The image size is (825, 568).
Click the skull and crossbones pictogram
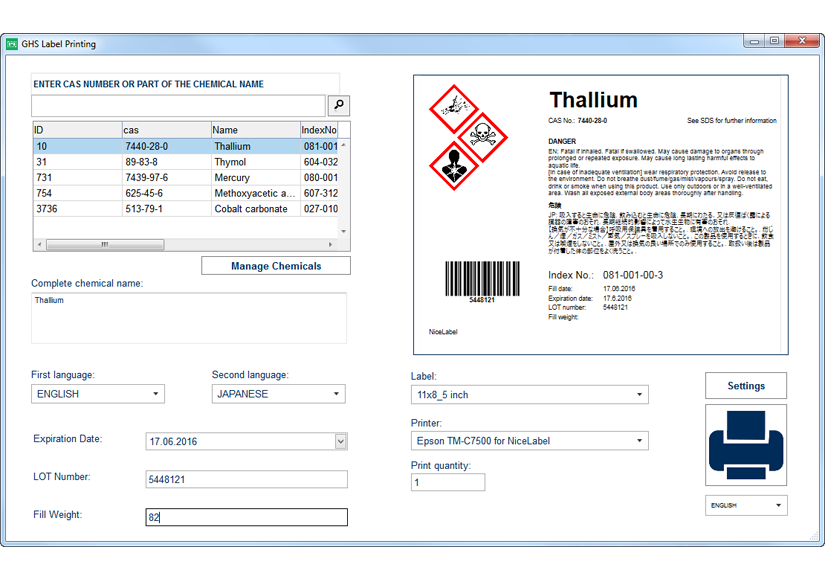(482, 137)
